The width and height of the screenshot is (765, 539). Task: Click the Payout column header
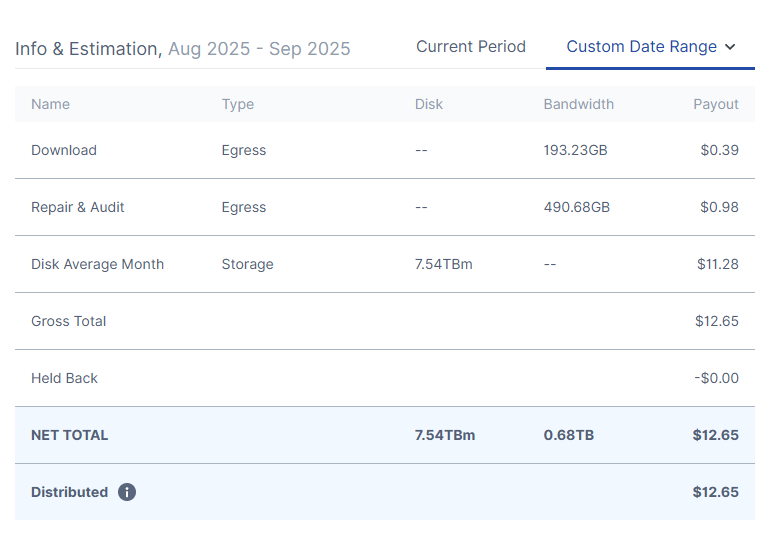pos(715,104)
